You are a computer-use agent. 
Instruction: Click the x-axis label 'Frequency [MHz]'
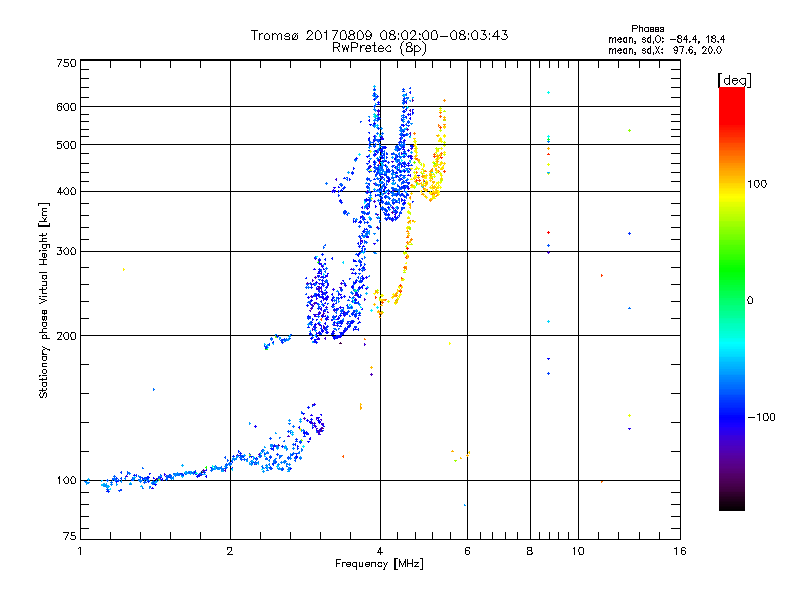(x=379, y=564)
